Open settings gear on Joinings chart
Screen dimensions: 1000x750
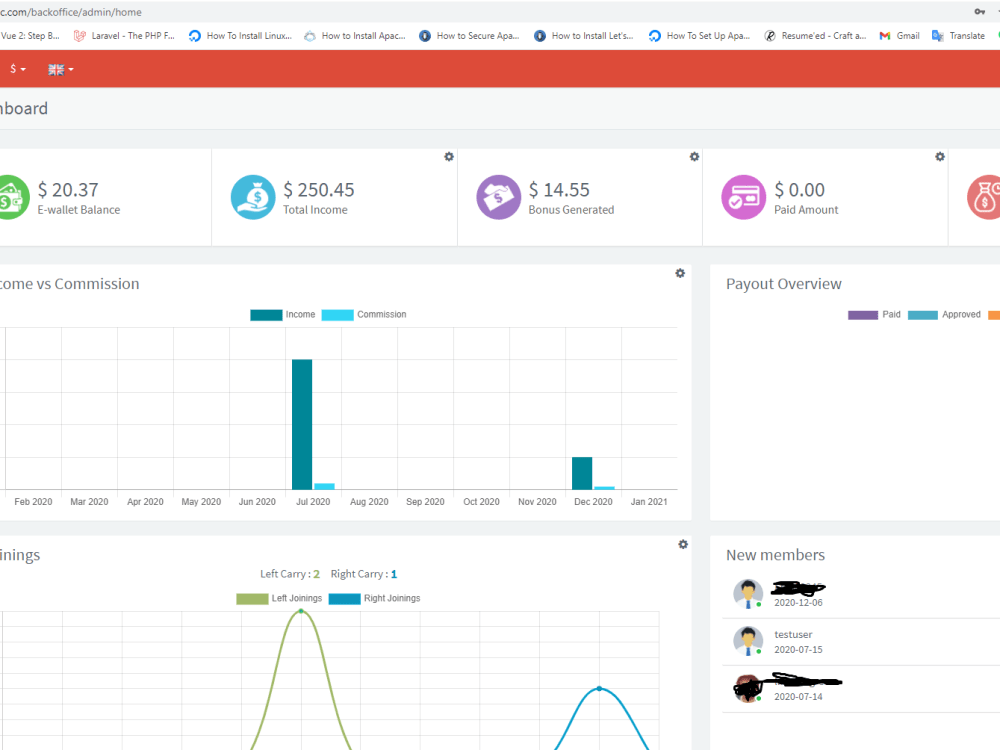(x=683, y=545)
